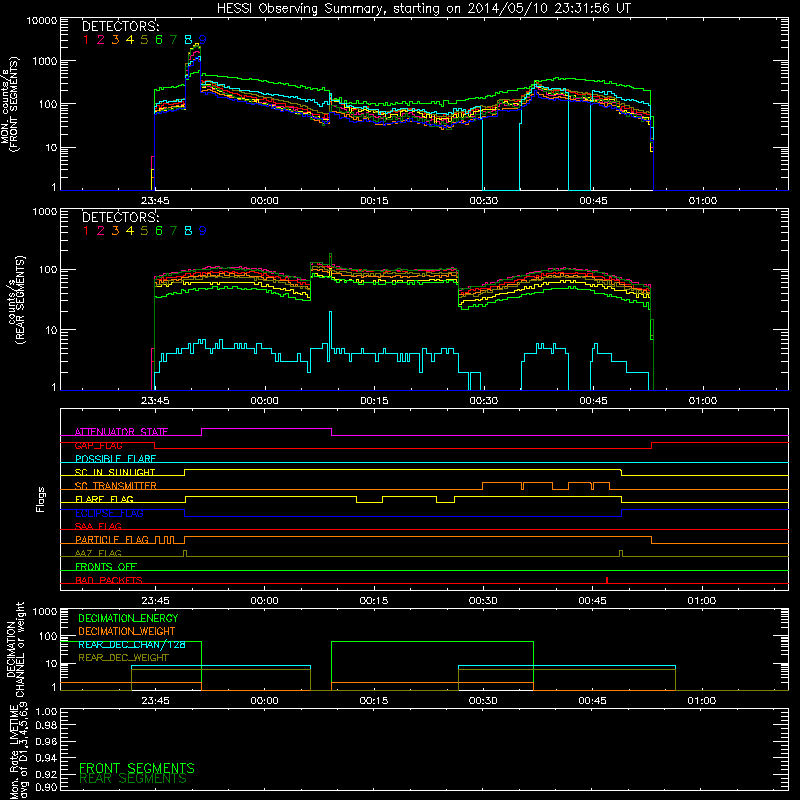
Task: Select detector 5 in front segments legend
Action: [x=144, y=40]
